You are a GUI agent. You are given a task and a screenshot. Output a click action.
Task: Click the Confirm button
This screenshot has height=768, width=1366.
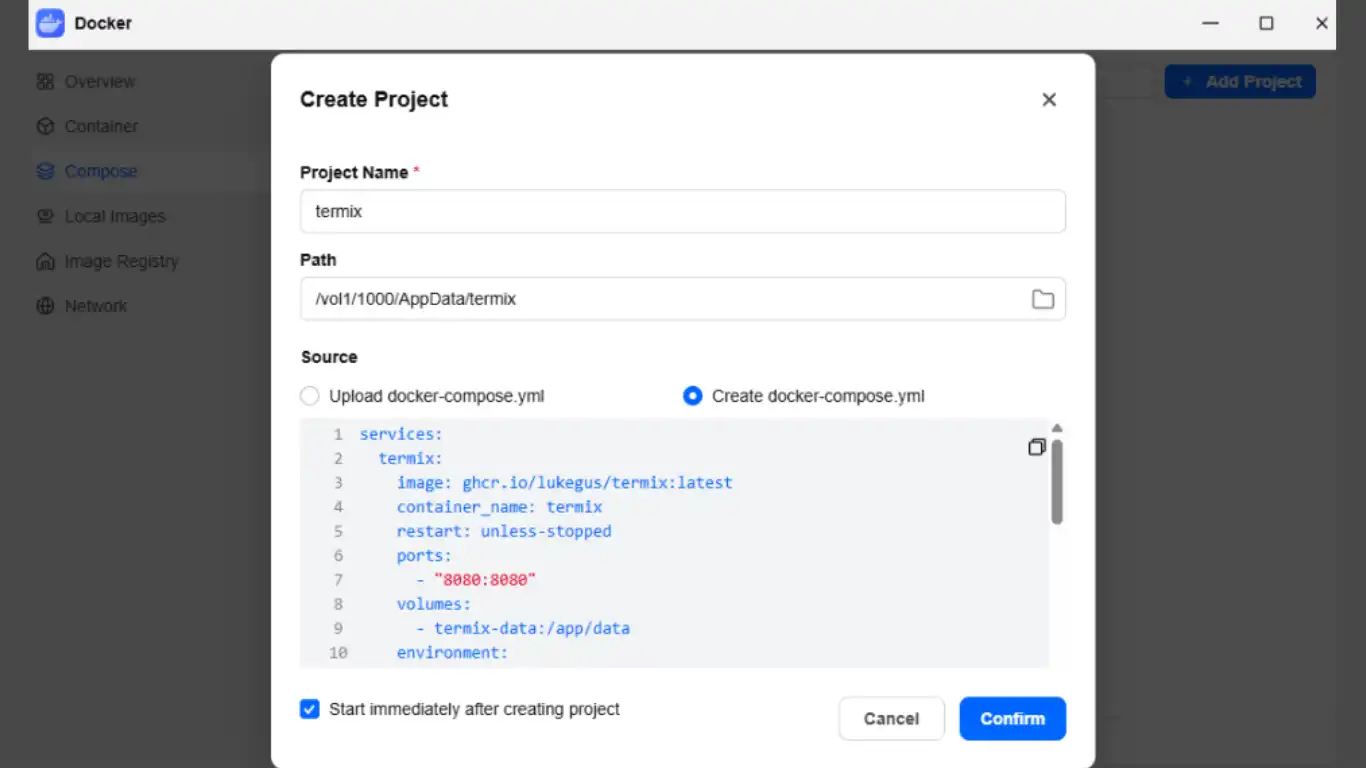(1013, 719)
